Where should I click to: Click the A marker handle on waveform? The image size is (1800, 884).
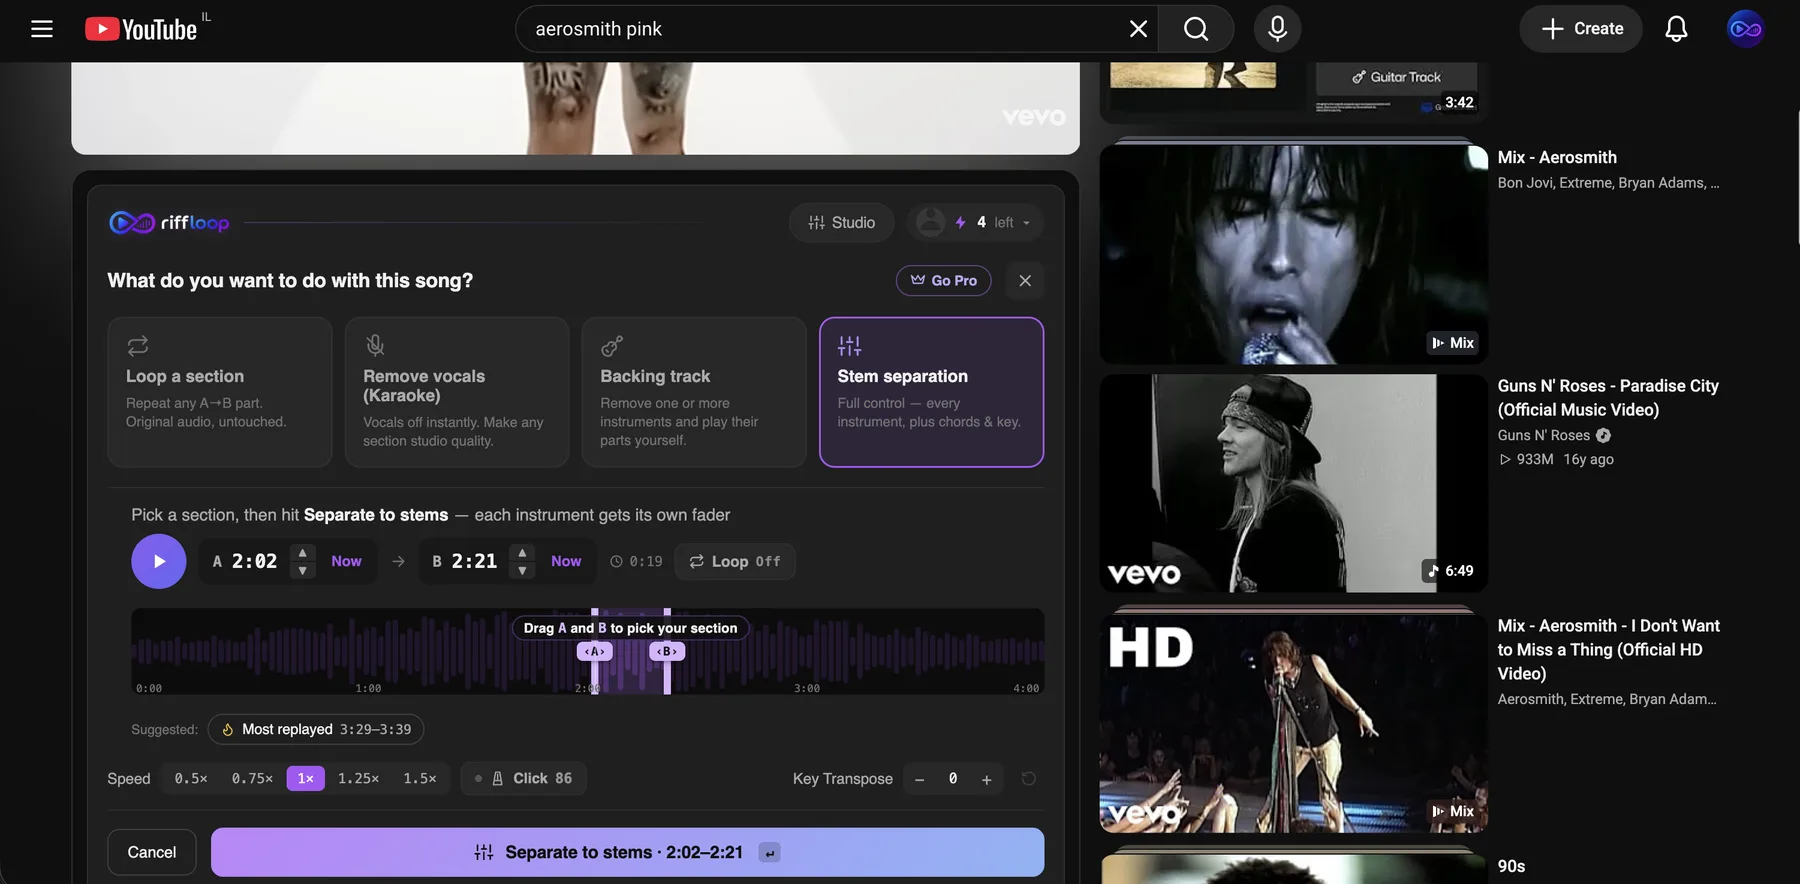coord(595,651)
